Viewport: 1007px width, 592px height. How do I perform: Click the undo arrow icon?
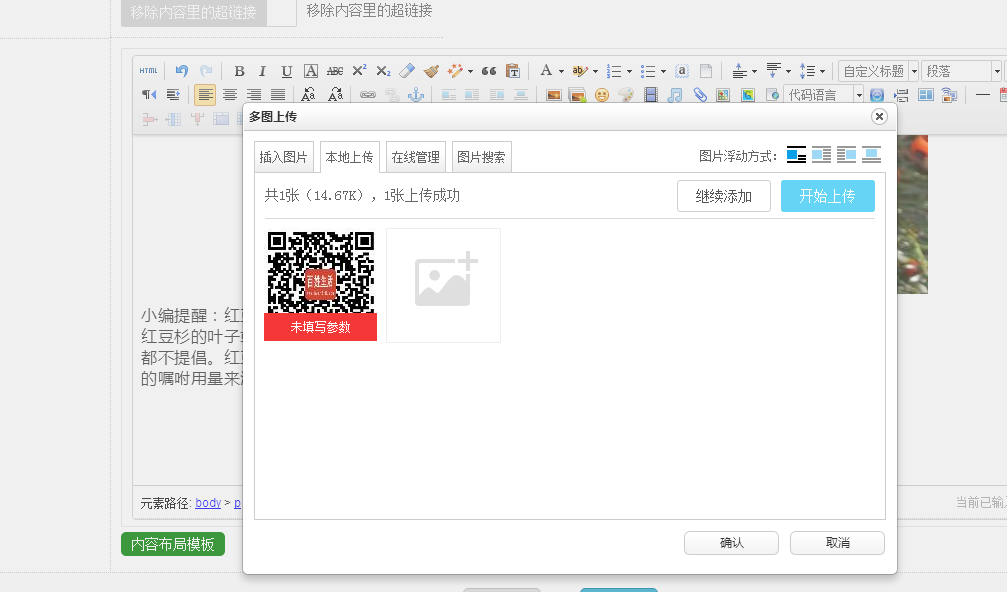(x=182, y=71)
